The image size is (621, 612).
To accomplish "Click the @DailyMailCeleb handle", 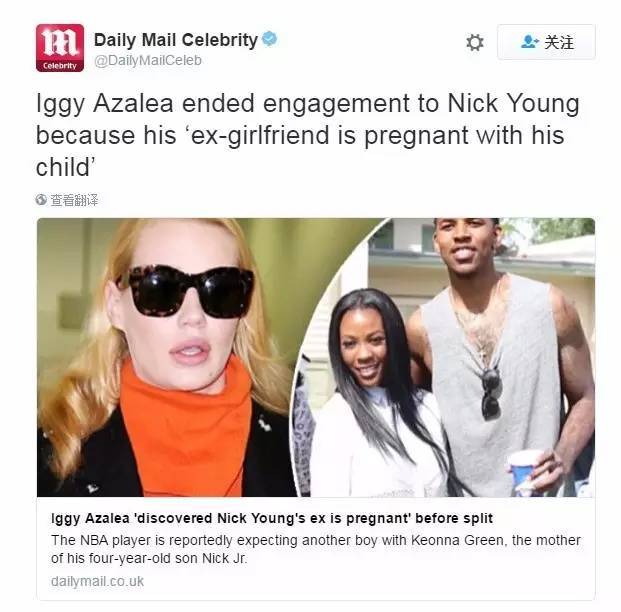I will tap(148, 61).
